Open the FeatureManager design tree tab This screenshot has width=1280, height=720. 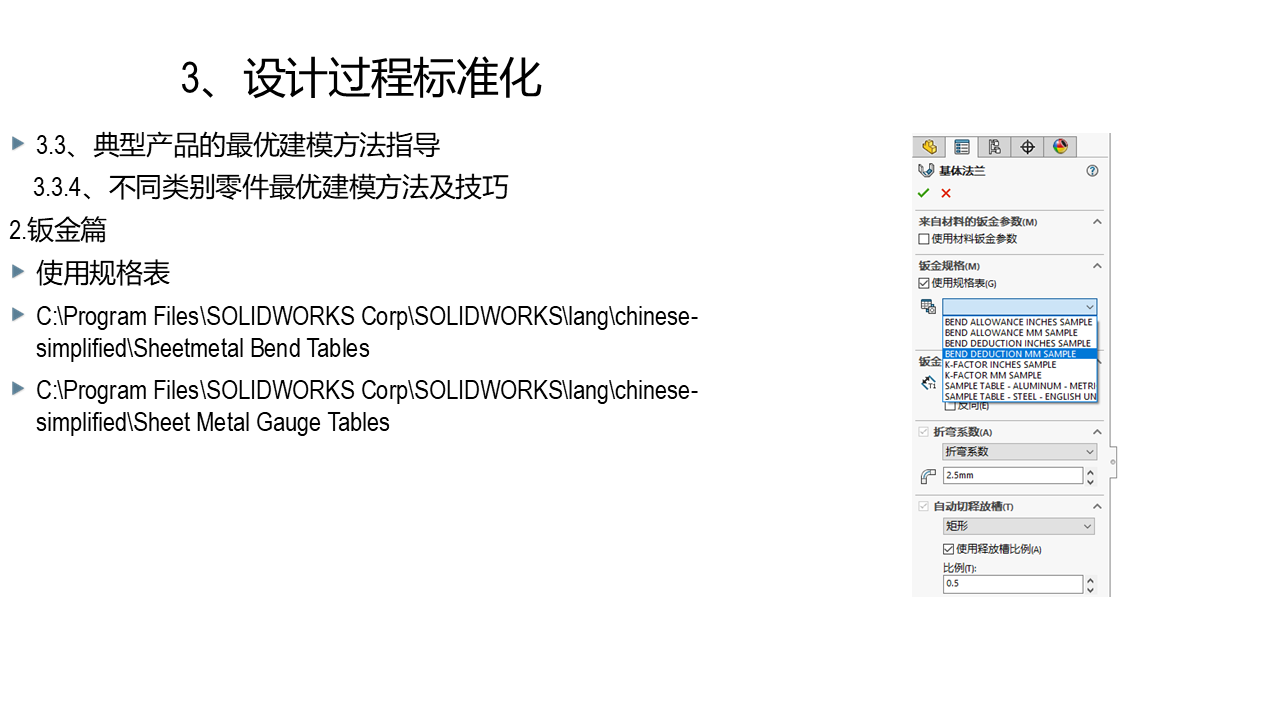[929, 147]
